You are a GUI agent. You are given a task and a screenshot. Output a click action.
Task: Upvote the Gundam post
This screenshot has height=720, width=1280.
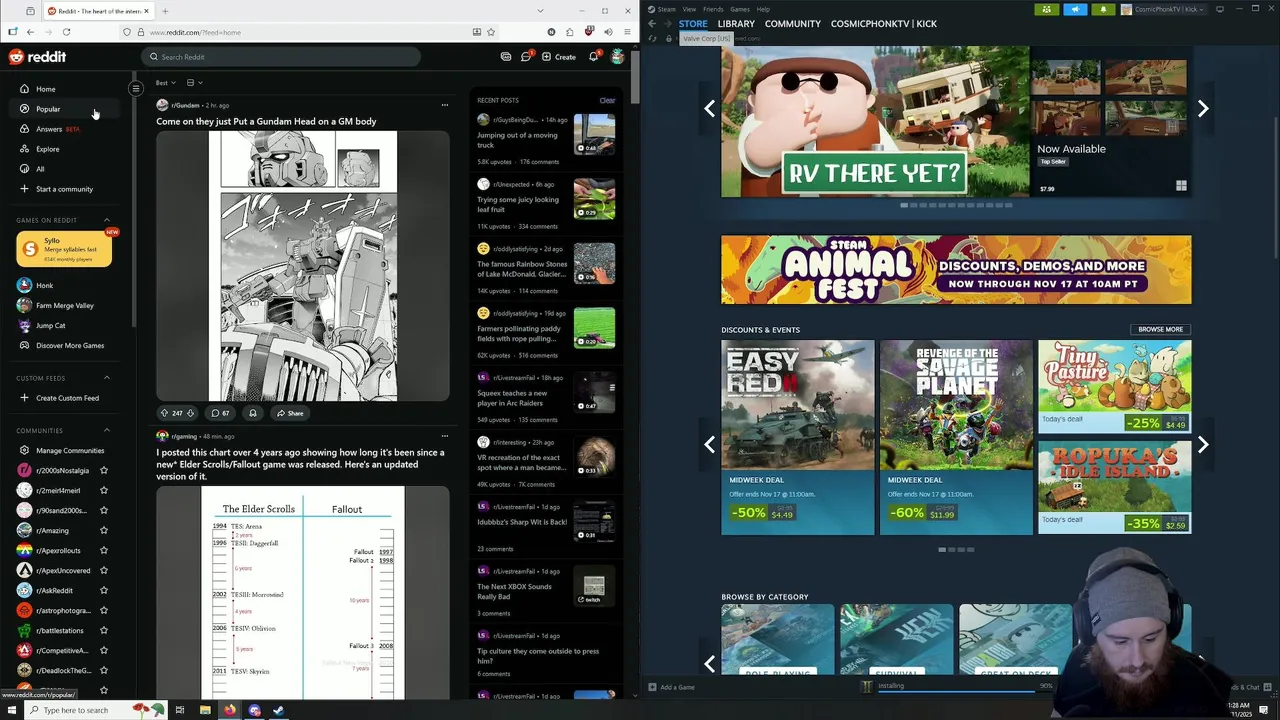(x=165, y=413)
